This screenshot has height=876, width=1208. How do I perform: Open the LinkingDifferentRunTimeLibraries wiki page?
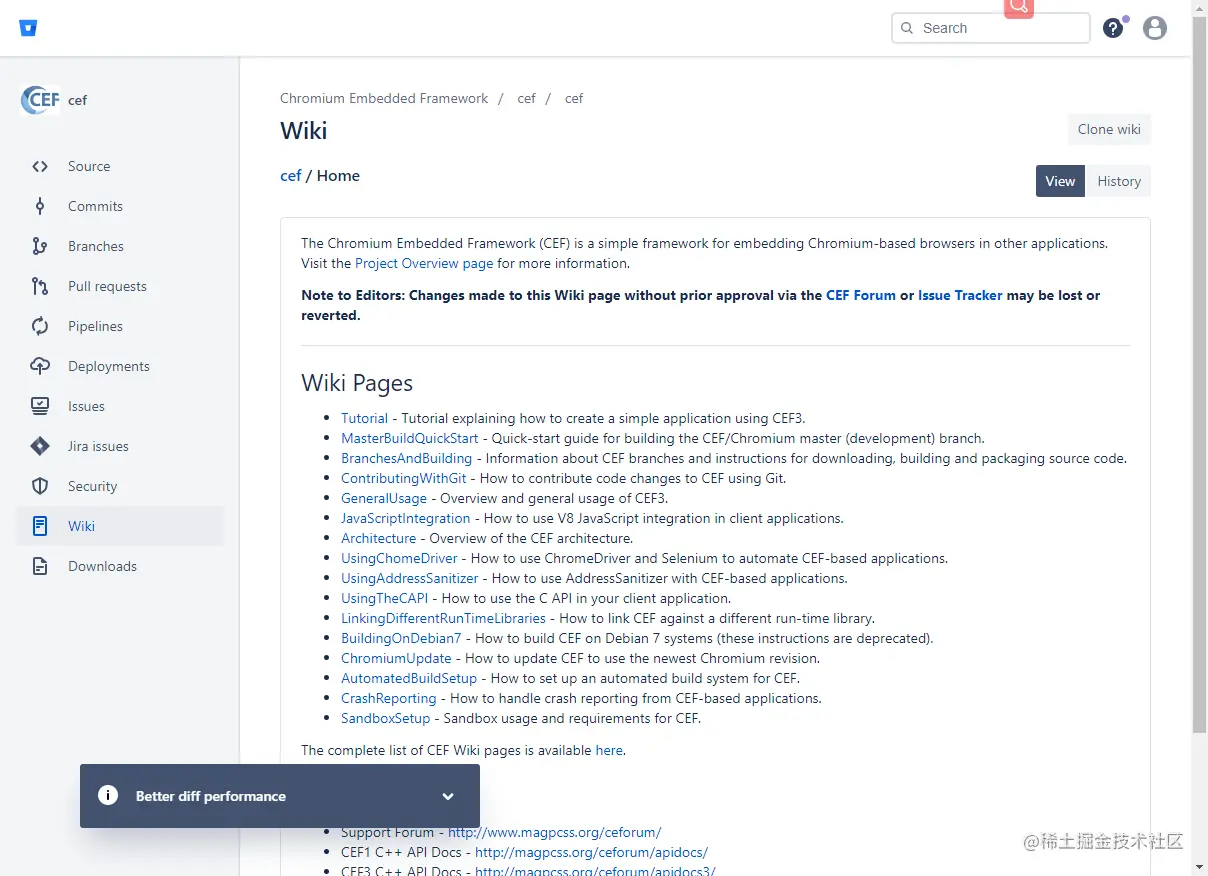[x=443, y=619]
